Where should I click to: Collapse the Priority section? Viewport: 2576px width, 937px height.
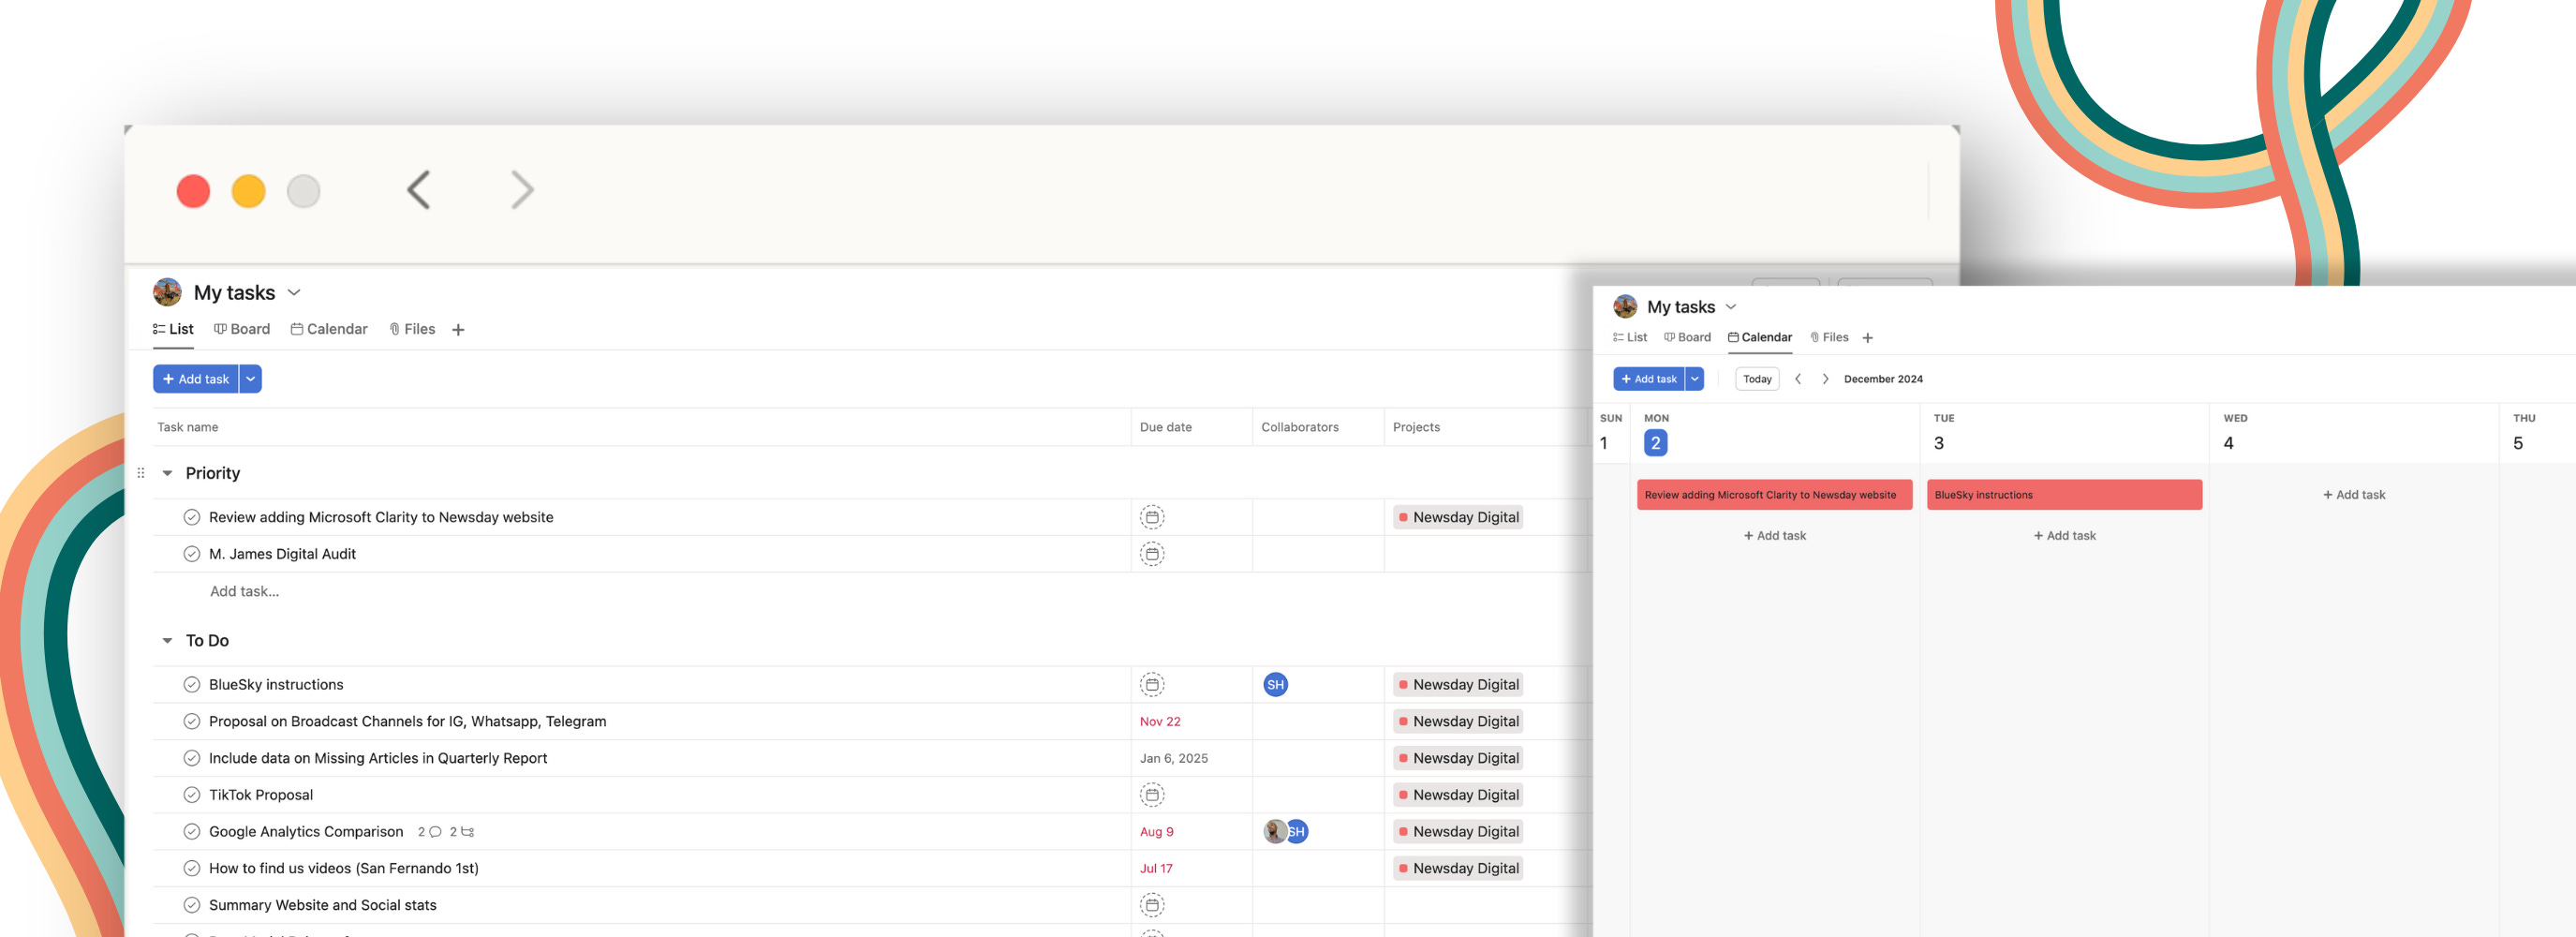pos(167,473)
